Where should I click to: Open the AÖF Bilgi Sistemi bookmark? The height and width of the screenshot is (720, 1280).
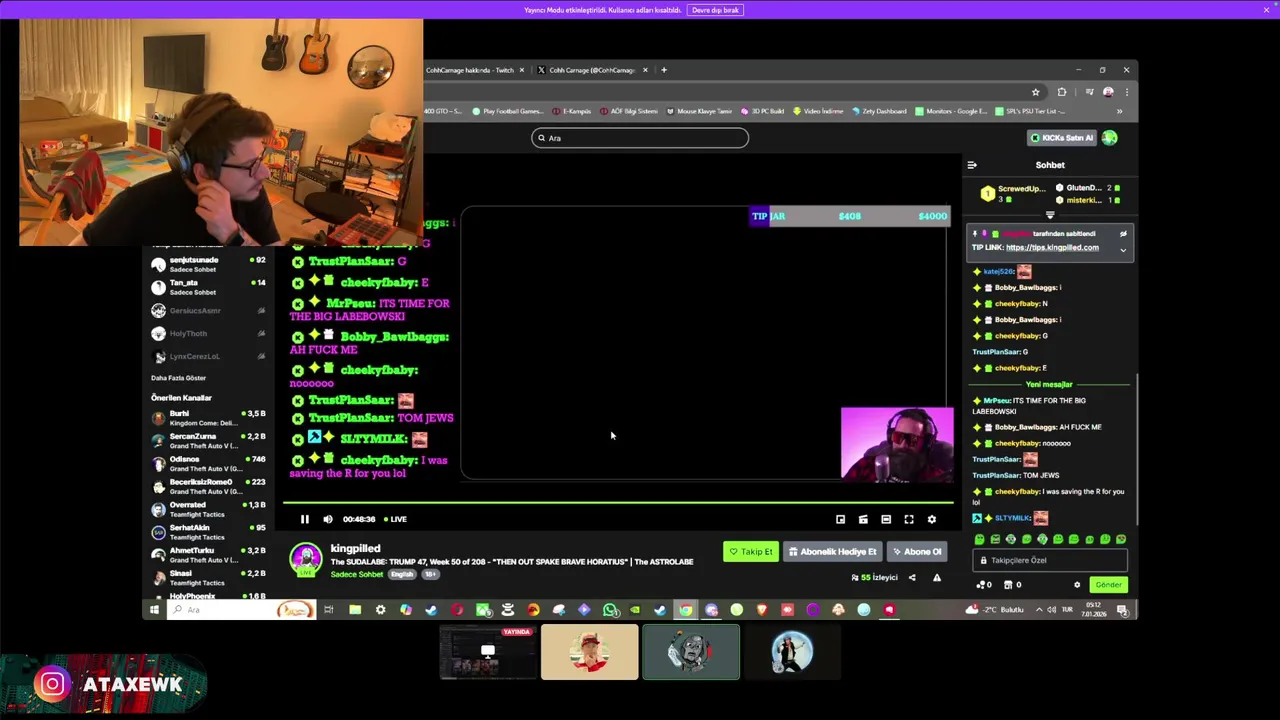627,111
